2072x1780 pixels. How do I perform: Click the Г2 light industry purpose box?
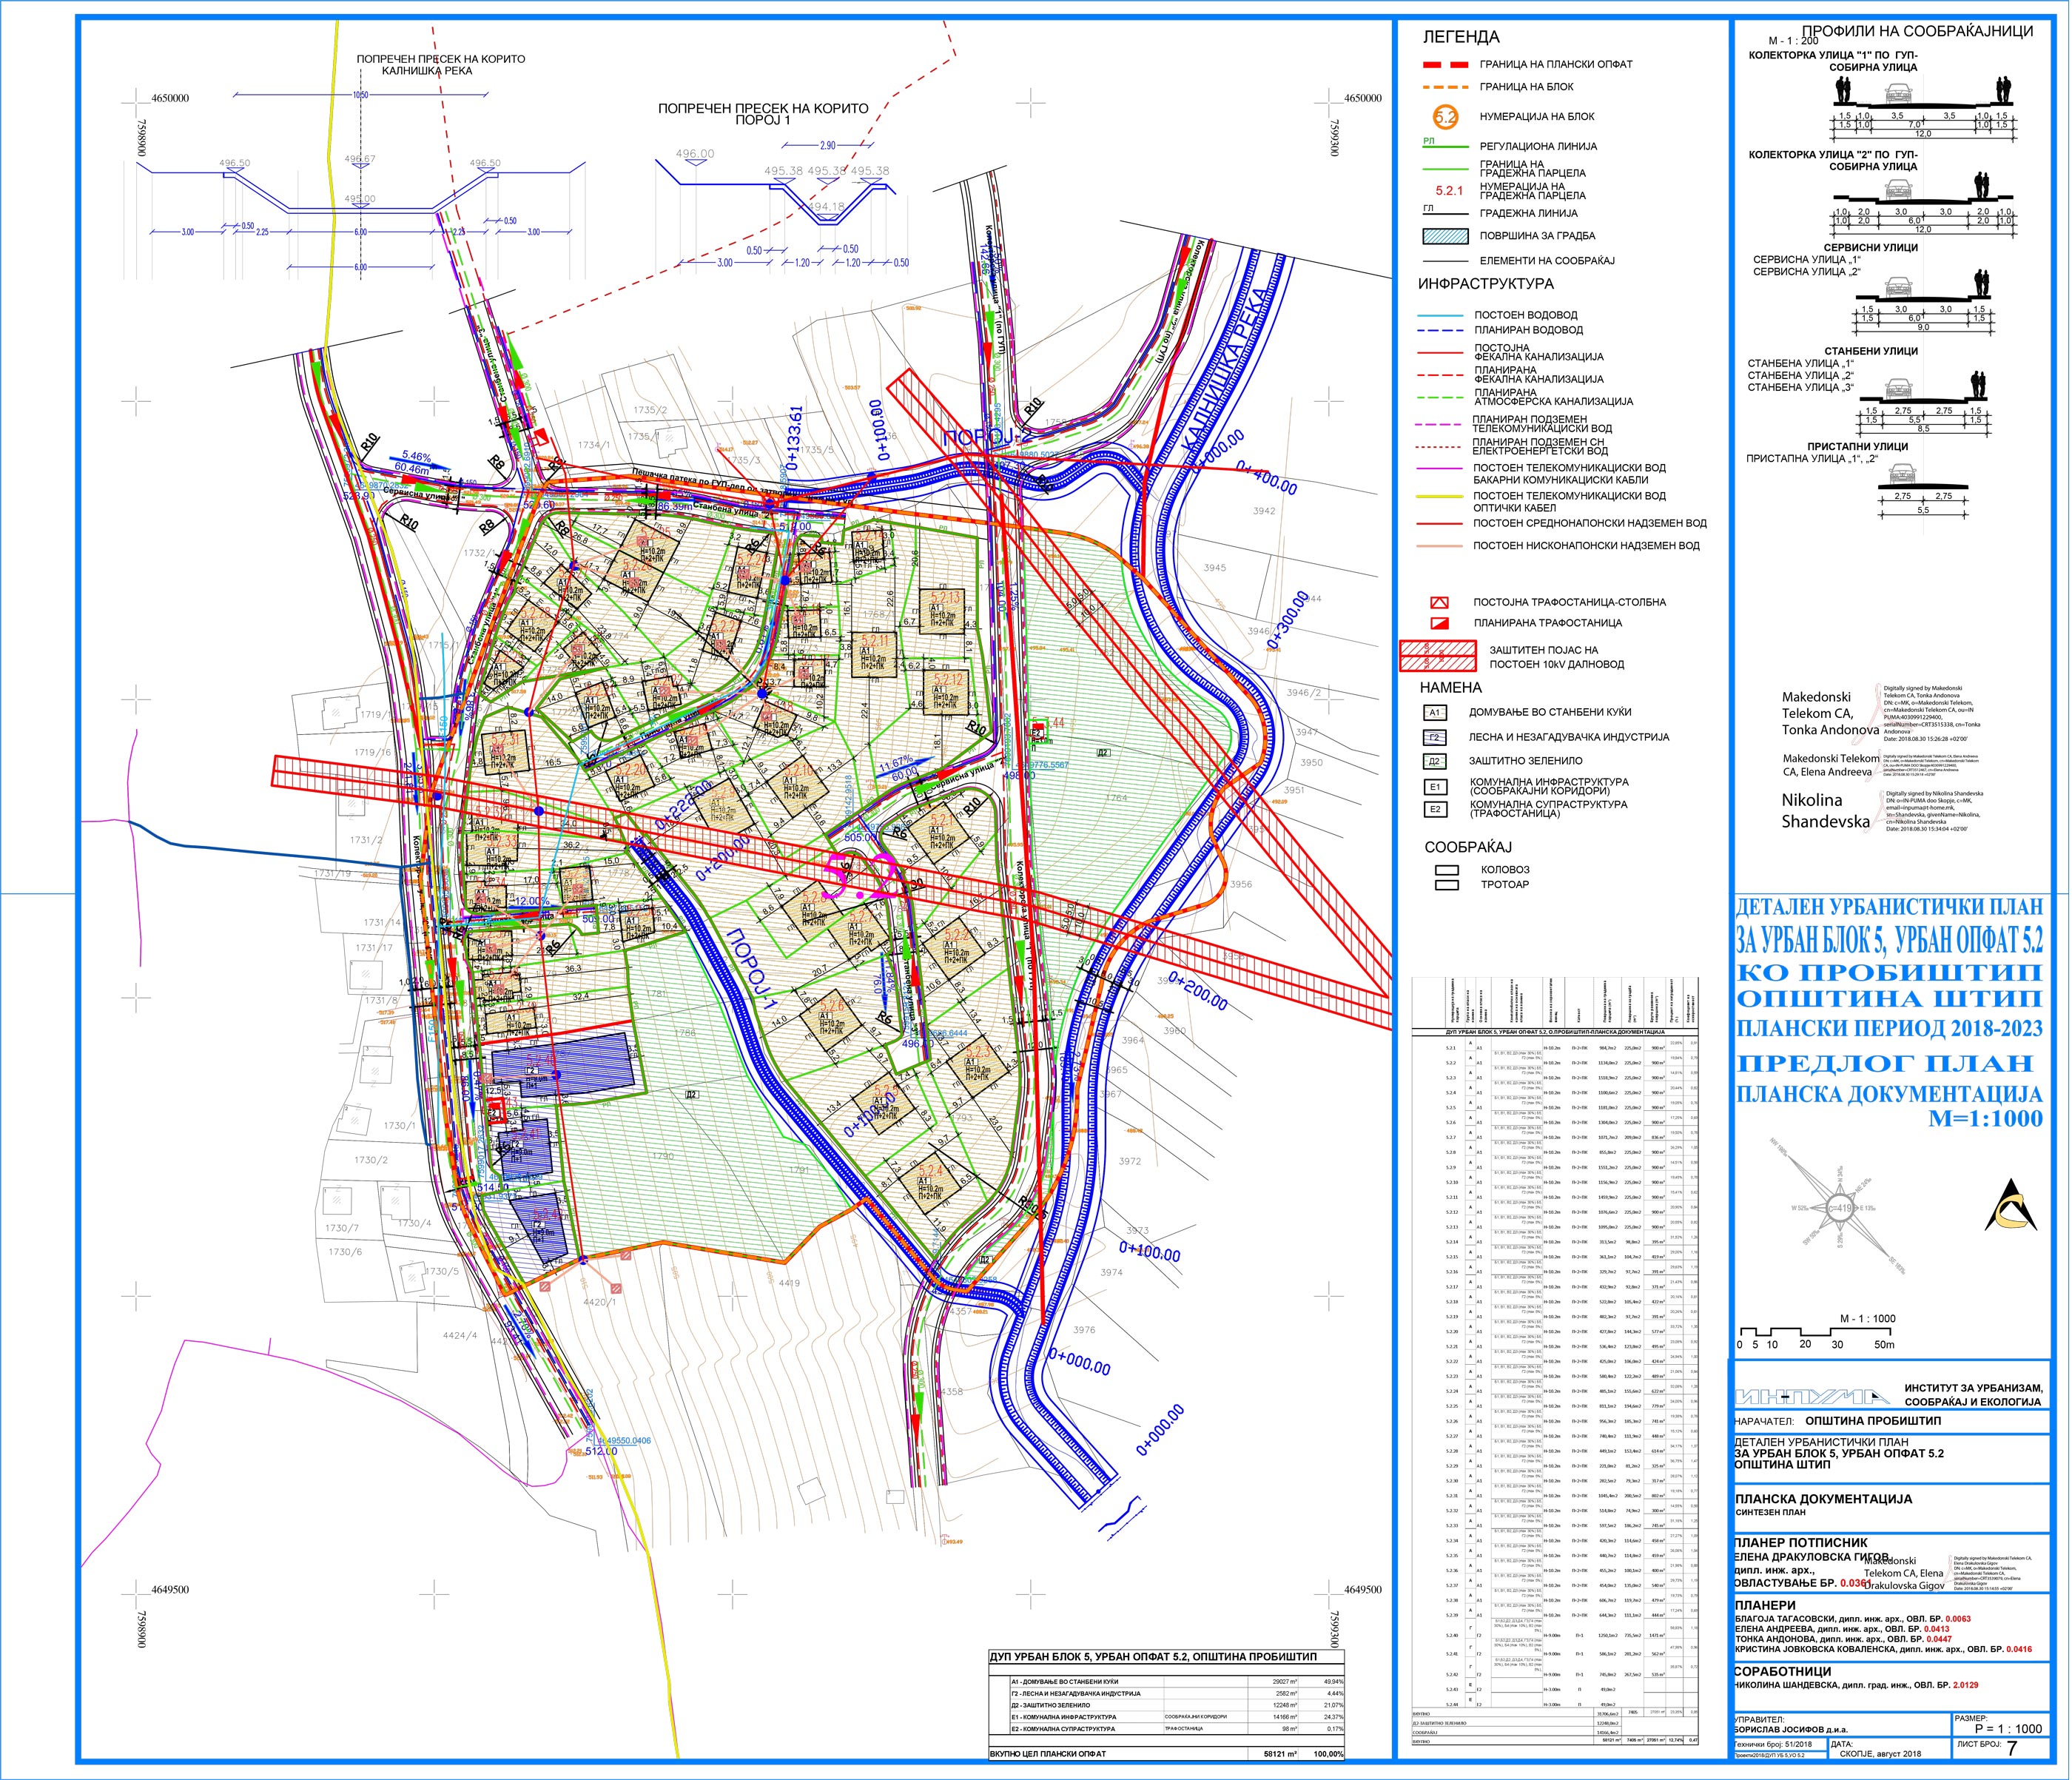tap(1435, 737)
